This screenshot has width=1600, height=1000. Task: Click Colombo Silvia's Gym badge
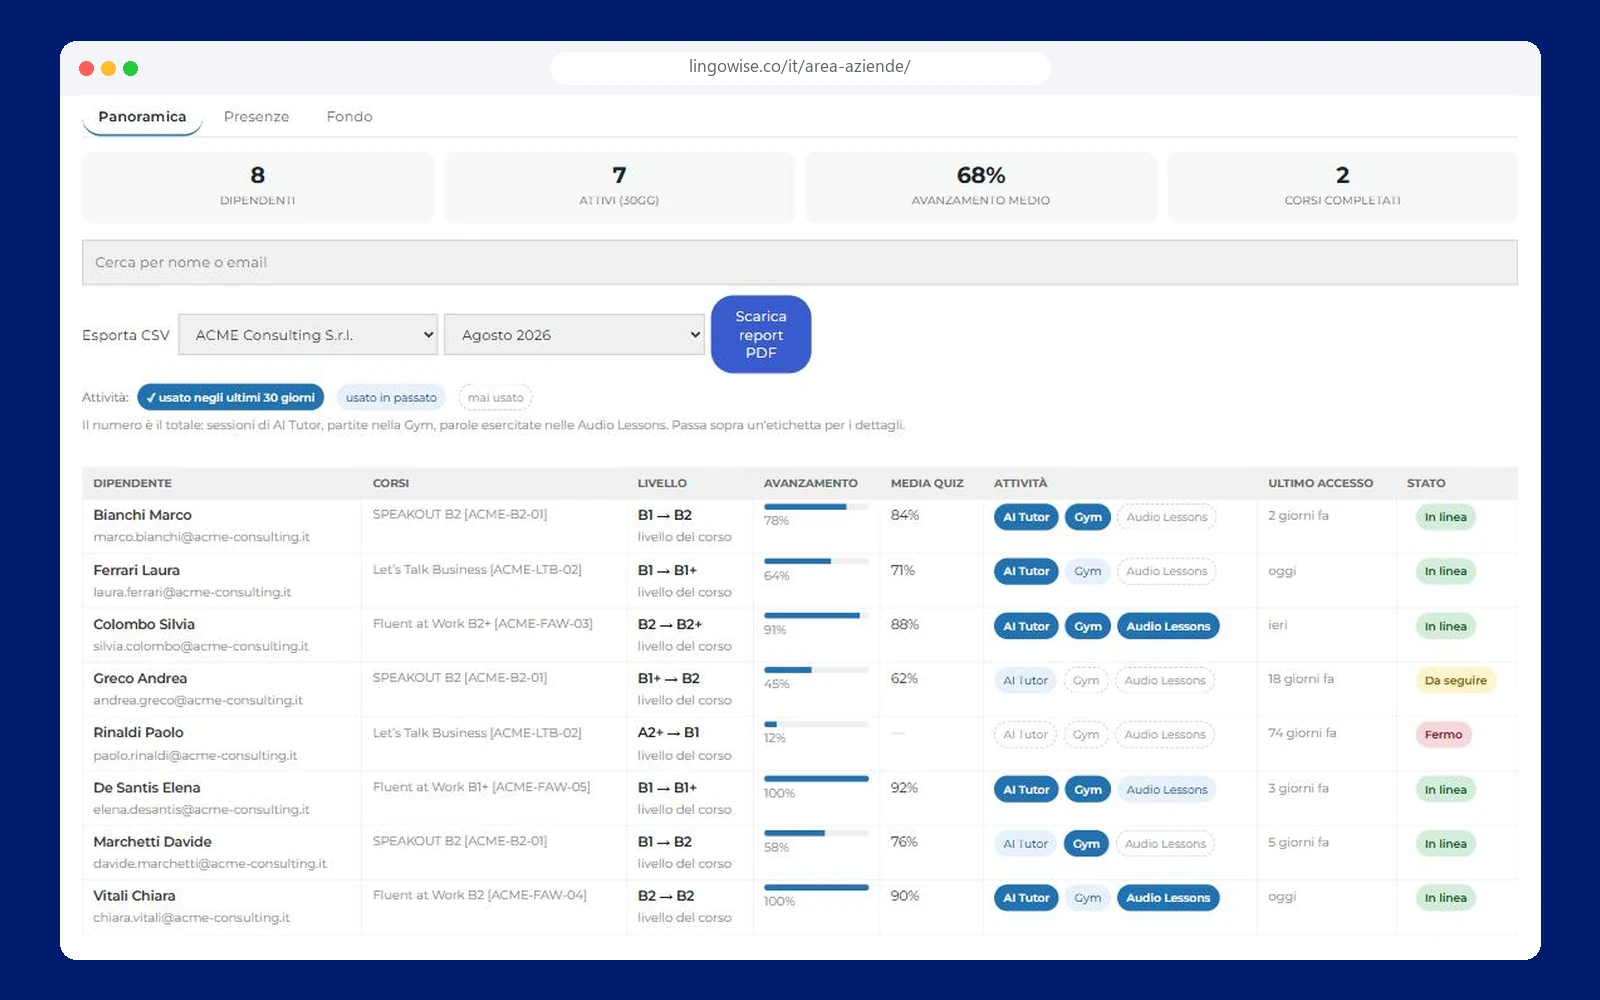pyautogui.click(x=1087, y=626)
